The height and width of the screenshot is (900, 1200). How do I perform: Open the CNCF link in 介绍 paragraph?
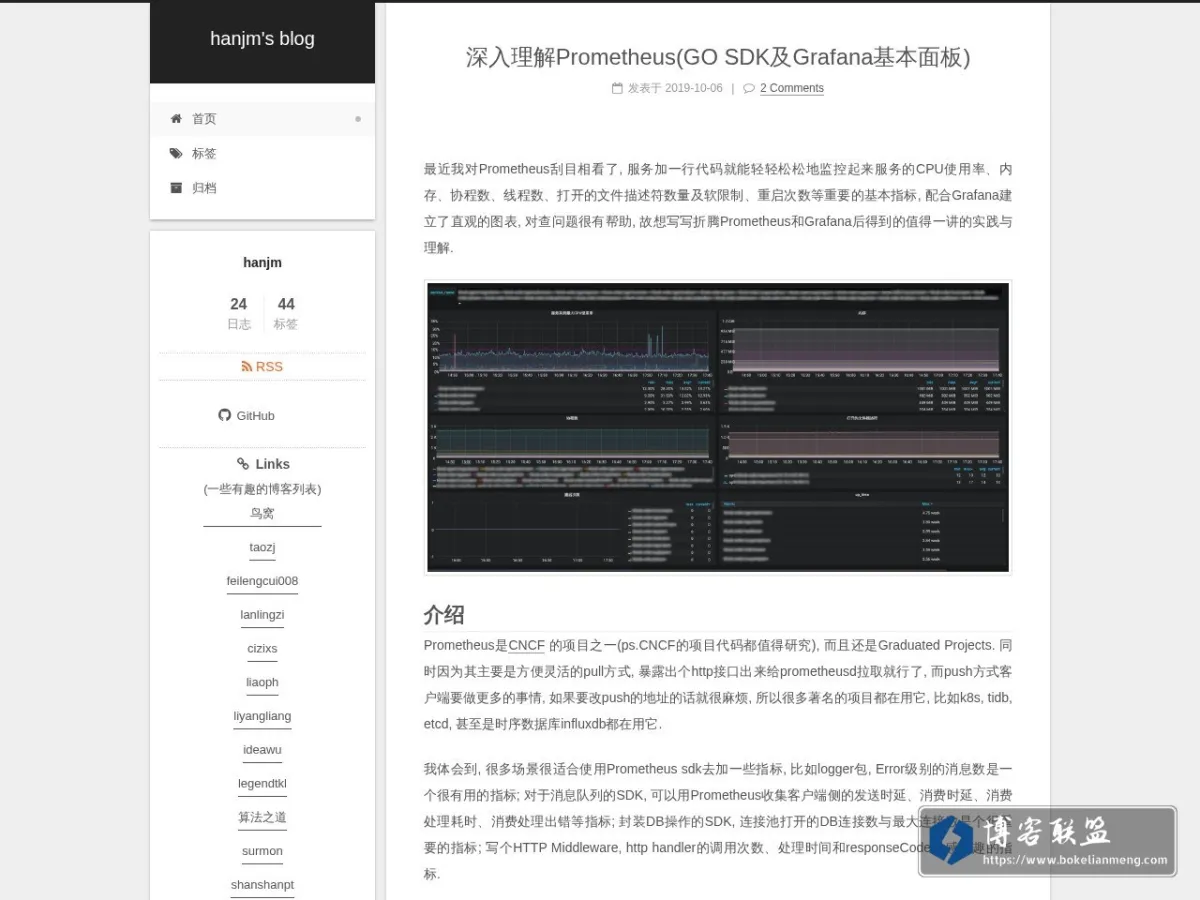[527, 646]
